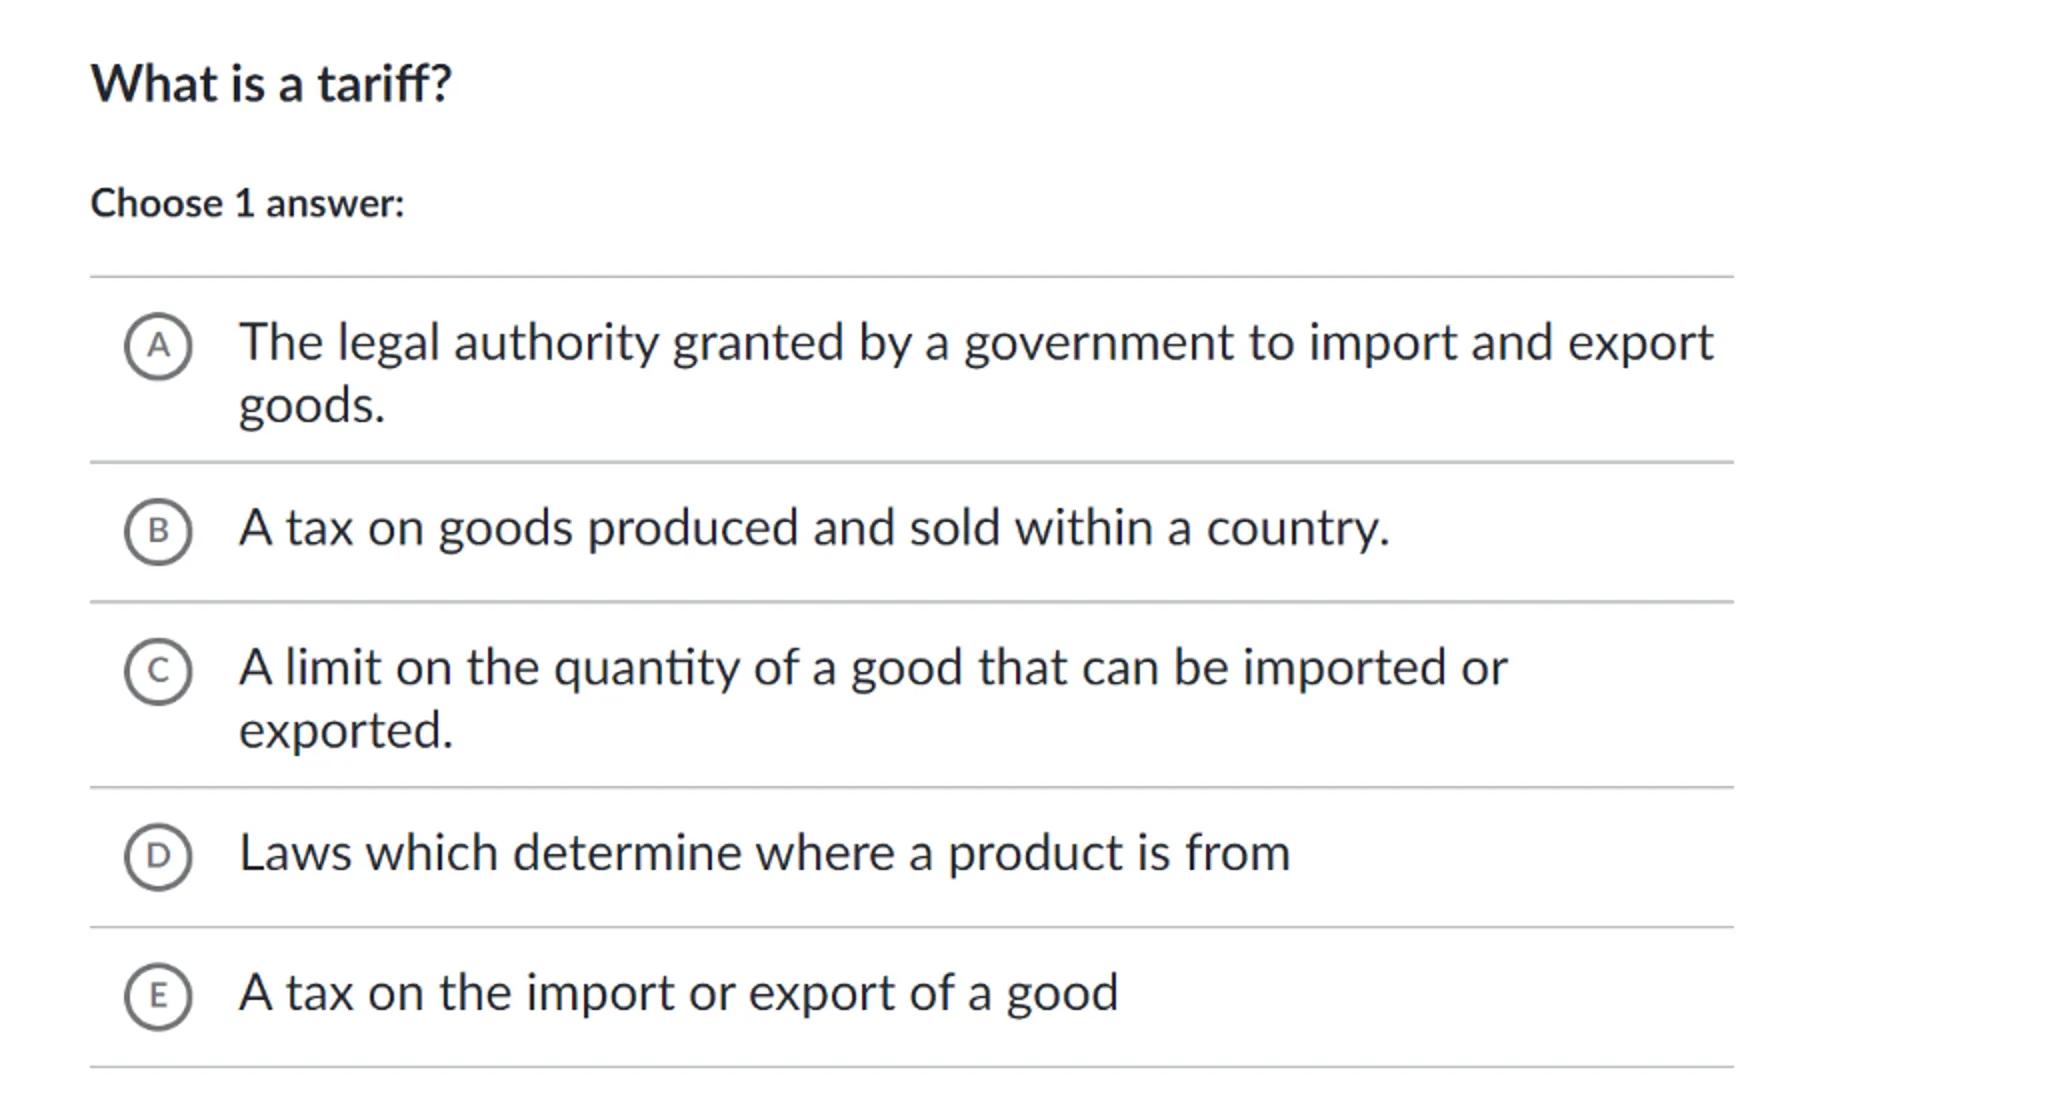Click the word 'tariff?' in the question
This screenshot has height=1103, width=2046.
pos(385,84)
